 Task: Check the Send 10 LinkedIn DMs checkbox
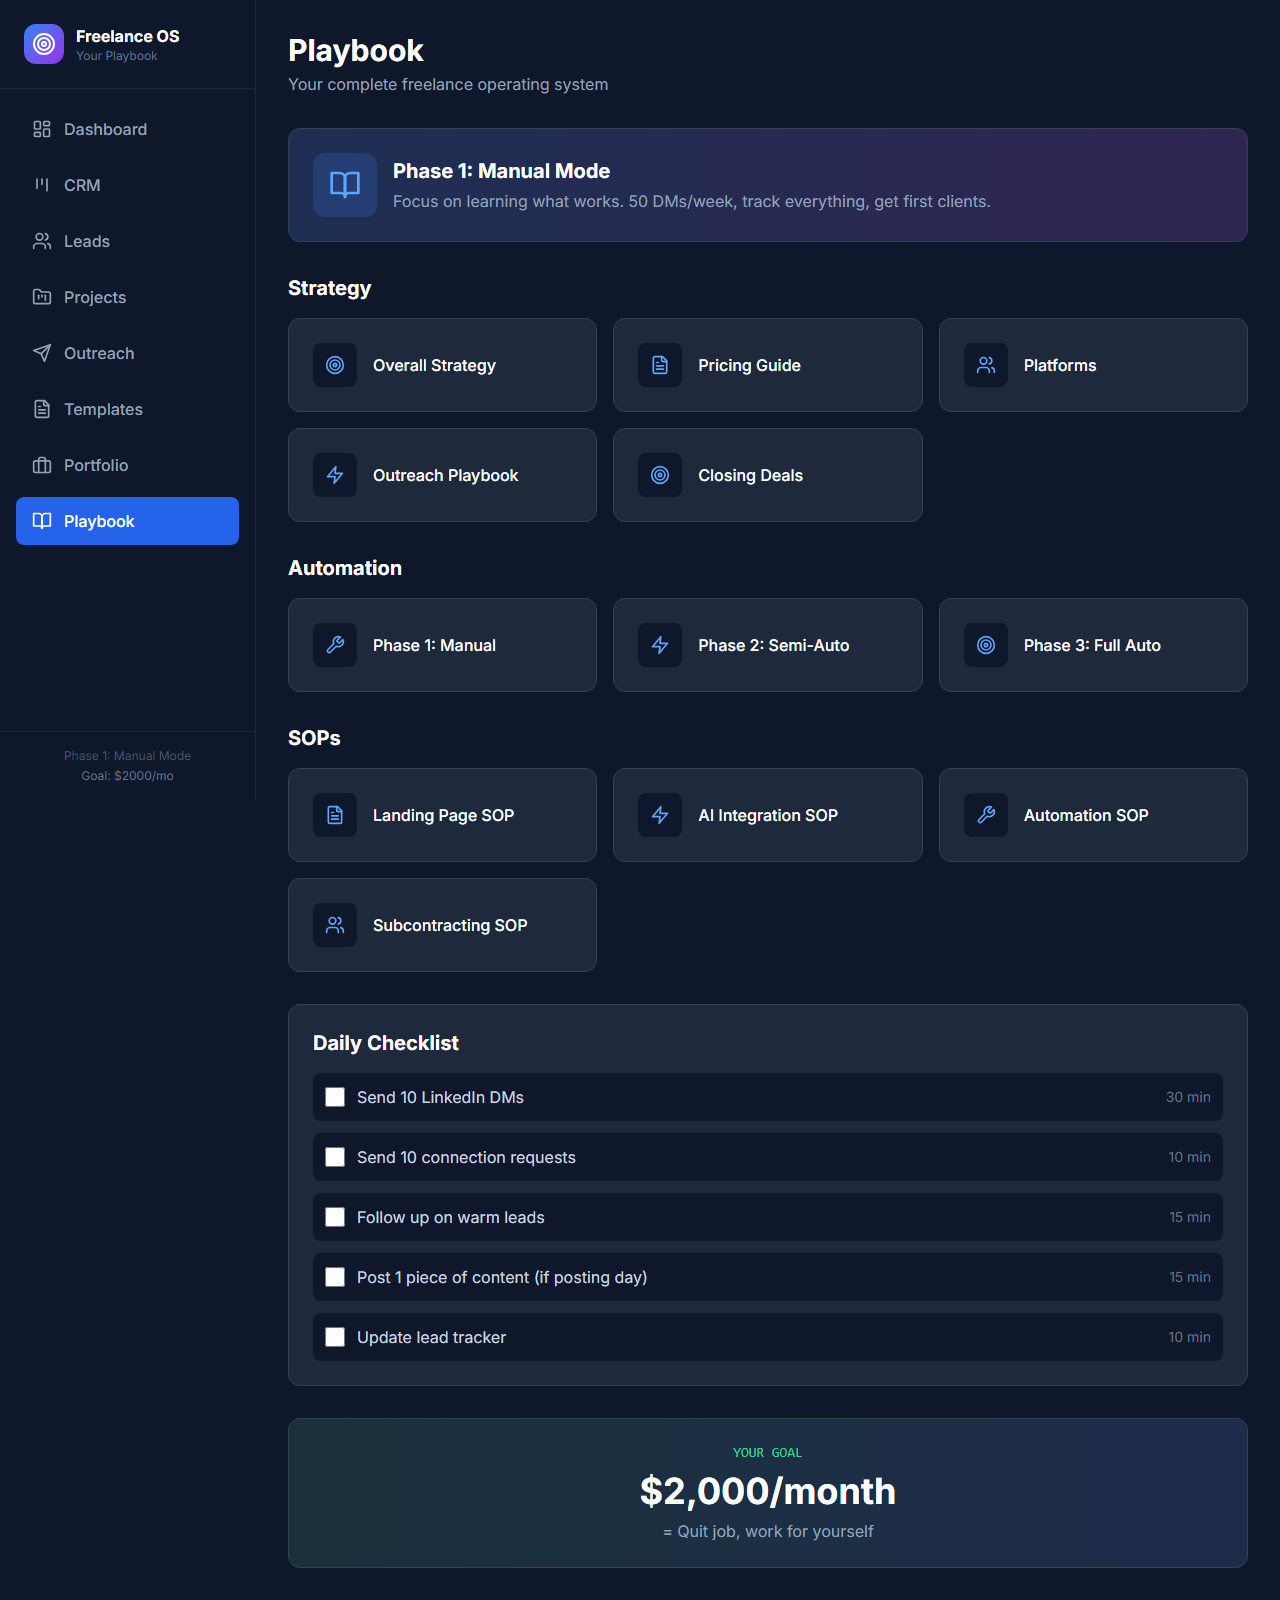pos(335,1097)
